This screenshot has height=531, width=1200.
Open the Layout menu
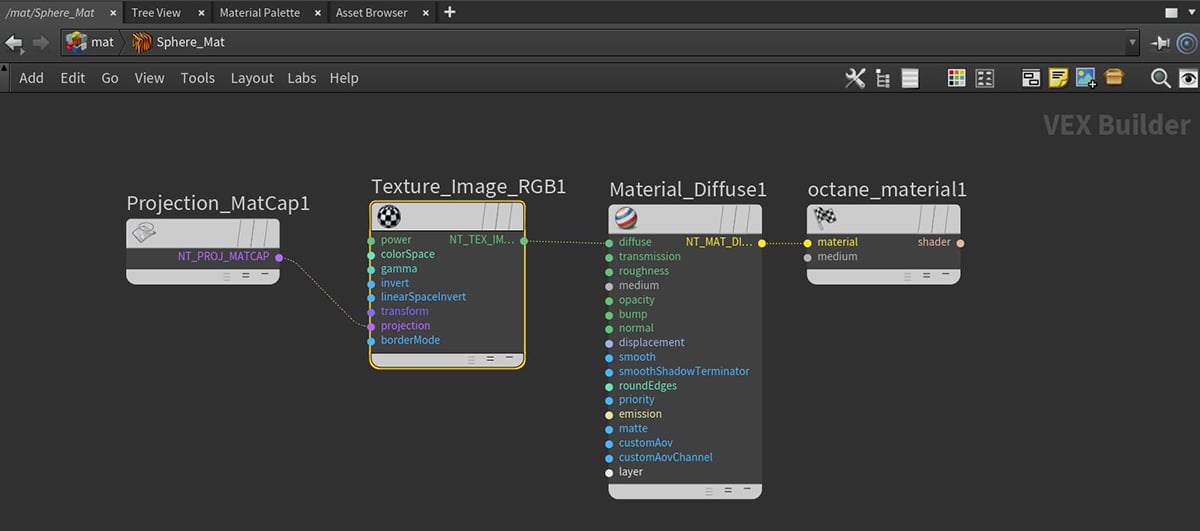click(252, 78)
